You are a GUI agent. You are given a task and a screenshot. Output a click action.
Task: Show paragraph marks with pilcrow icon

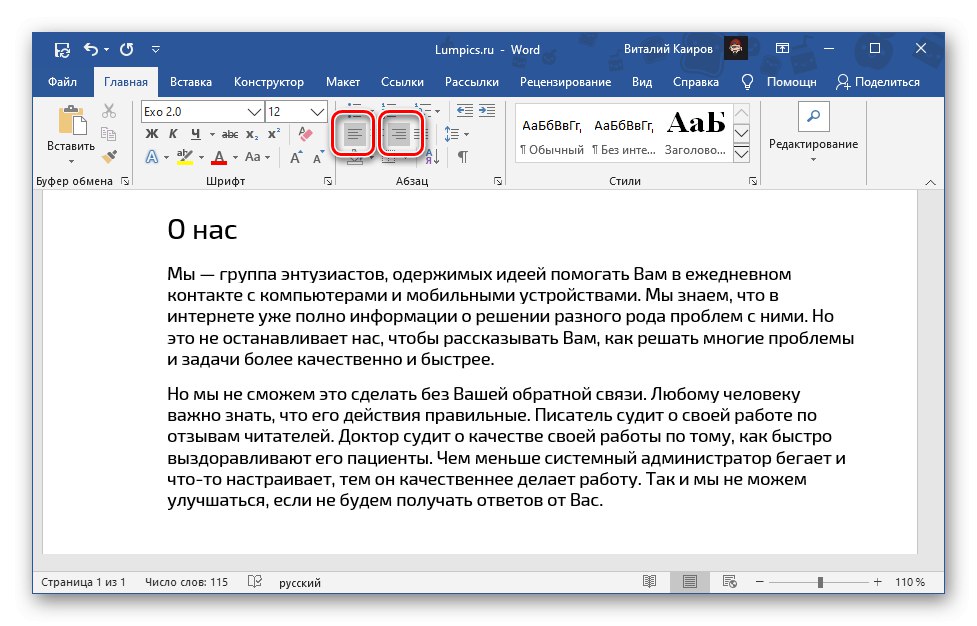462,157
